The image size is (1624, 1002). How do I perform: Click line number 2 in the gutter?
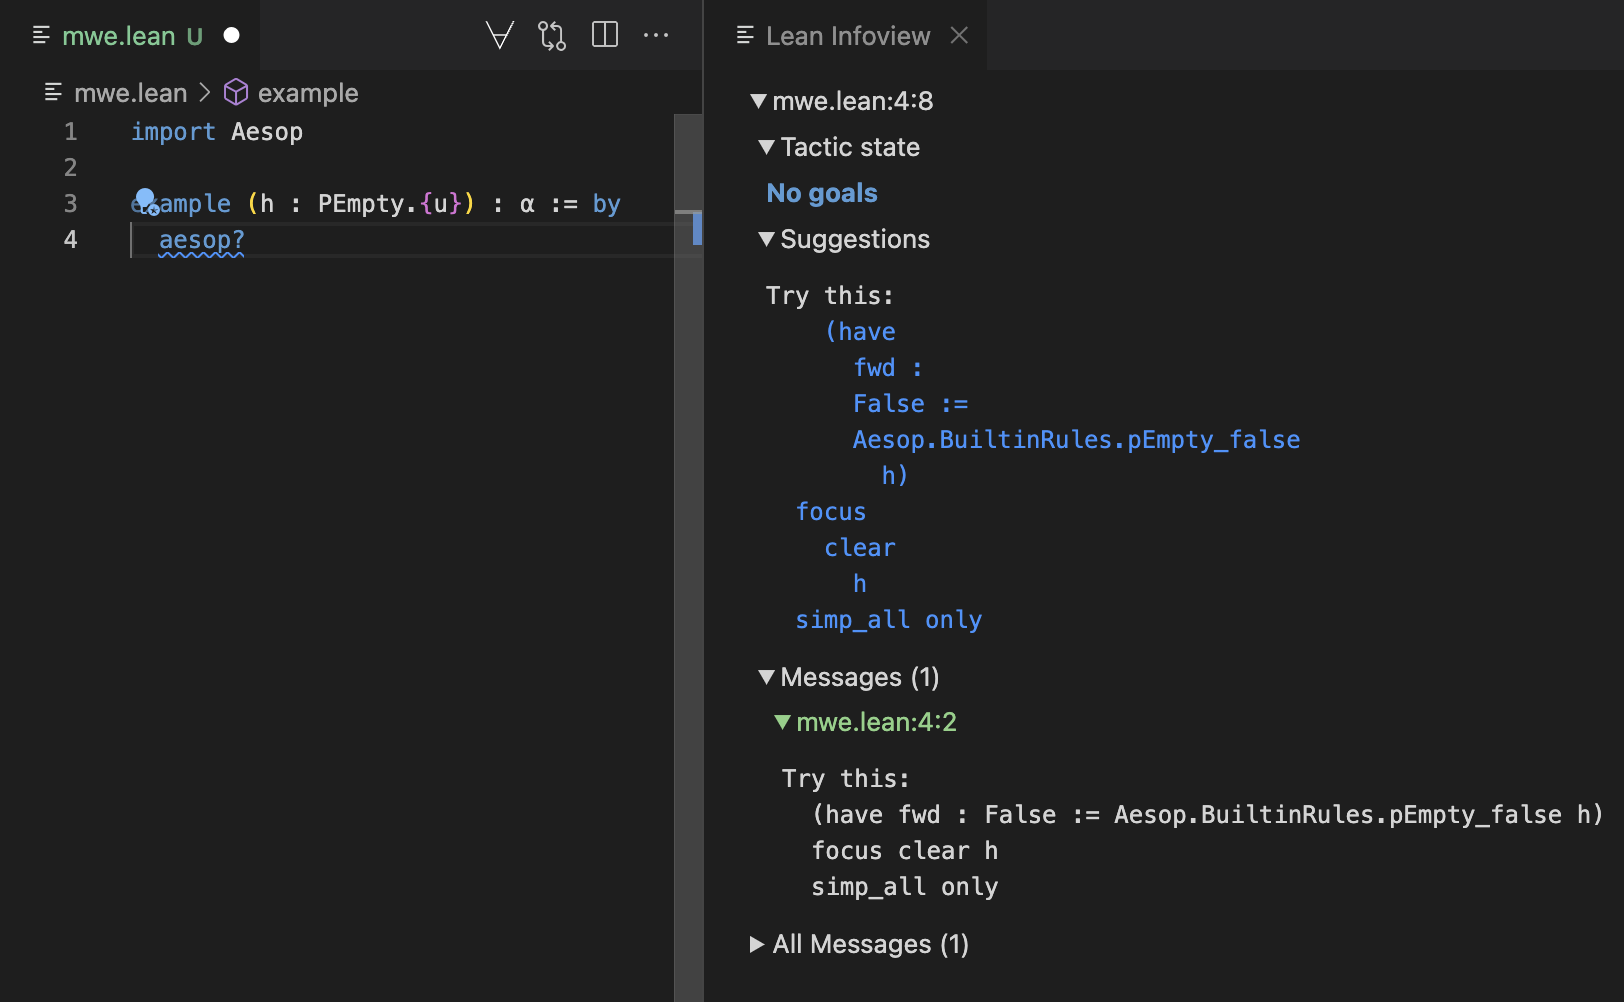tap(71, 167)
